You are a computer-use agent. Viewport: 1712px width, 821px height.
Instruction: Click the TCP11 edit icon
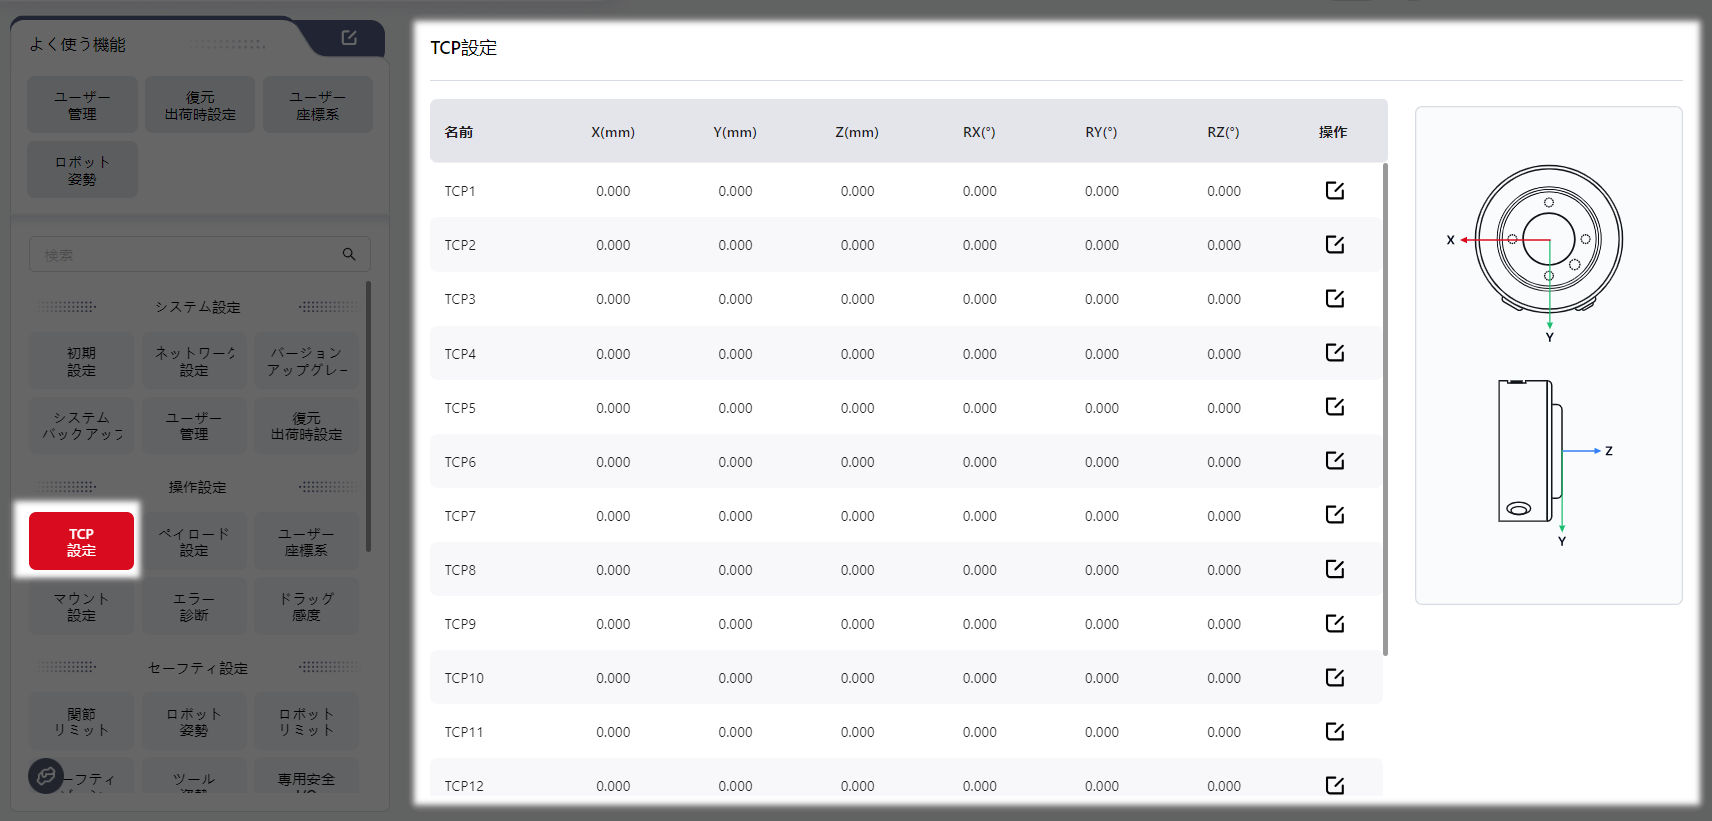[x=1334, y=731]
